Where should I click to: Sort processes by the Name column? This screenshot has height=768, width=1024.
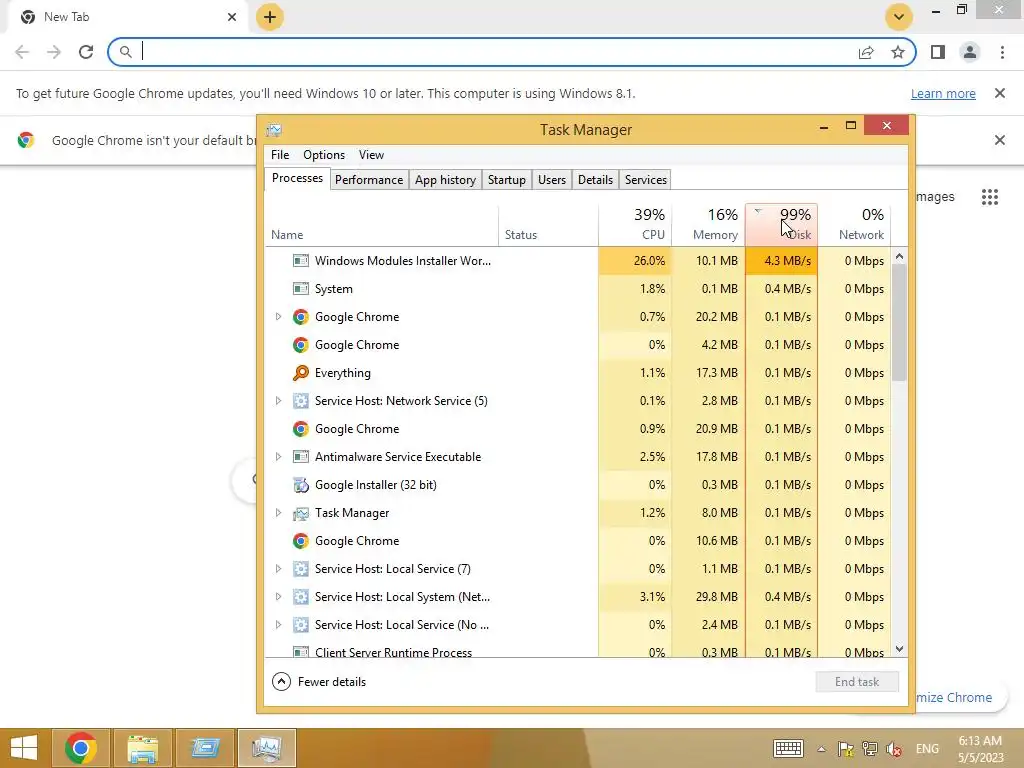382,225
